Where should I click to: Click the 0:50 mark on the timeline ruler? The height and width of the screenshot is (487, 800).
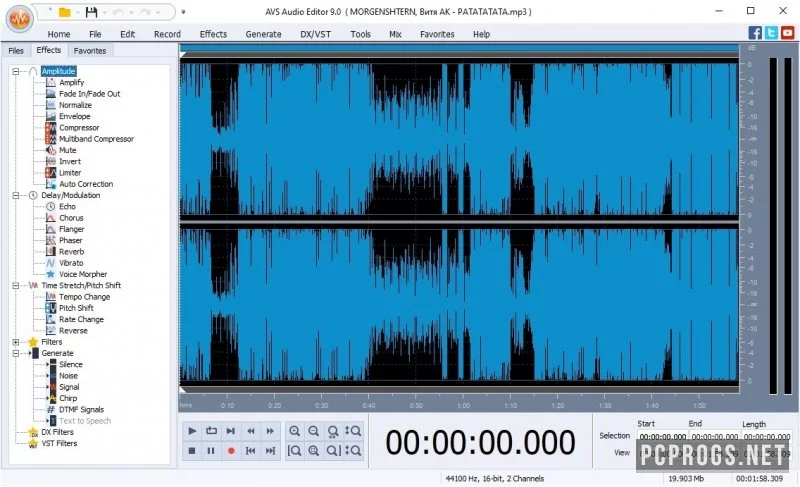(416, 405)
